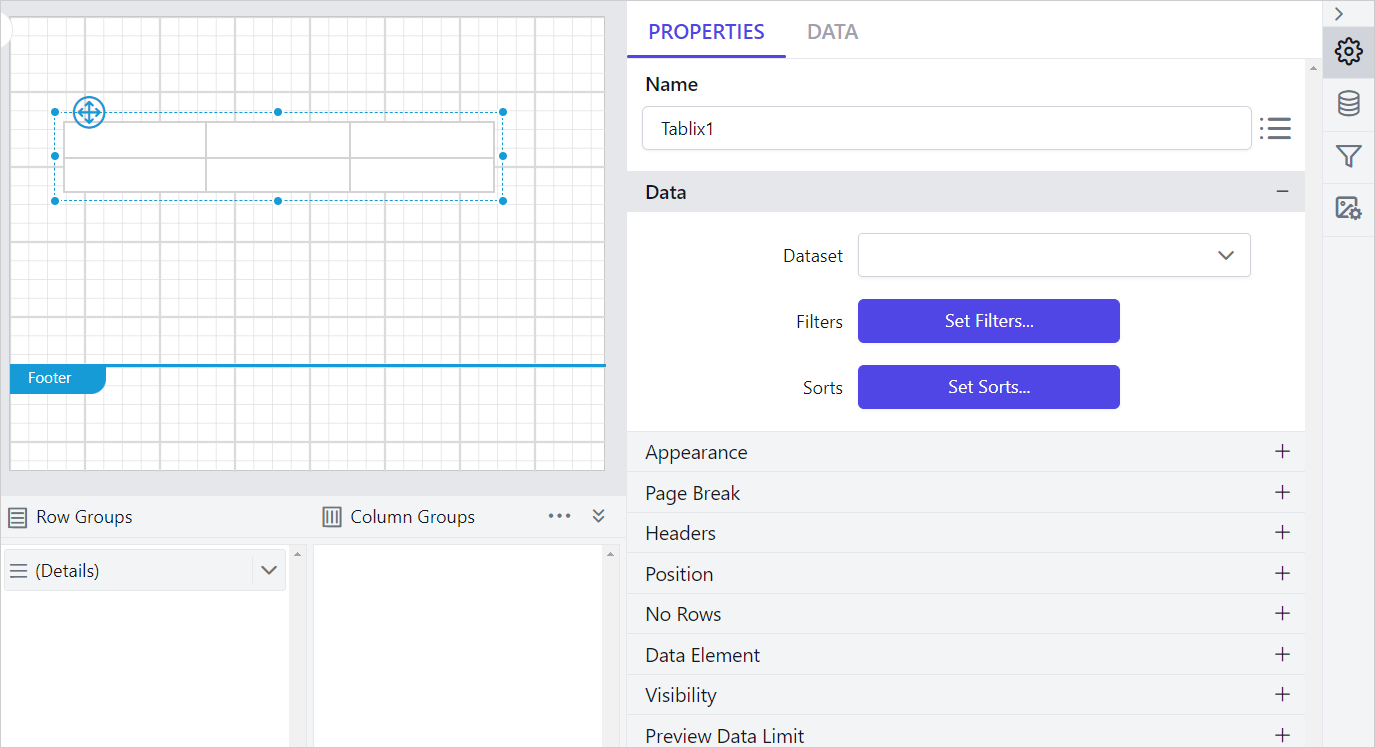
Task: Click the Column Groups heading text
Action: coord(412,517)
